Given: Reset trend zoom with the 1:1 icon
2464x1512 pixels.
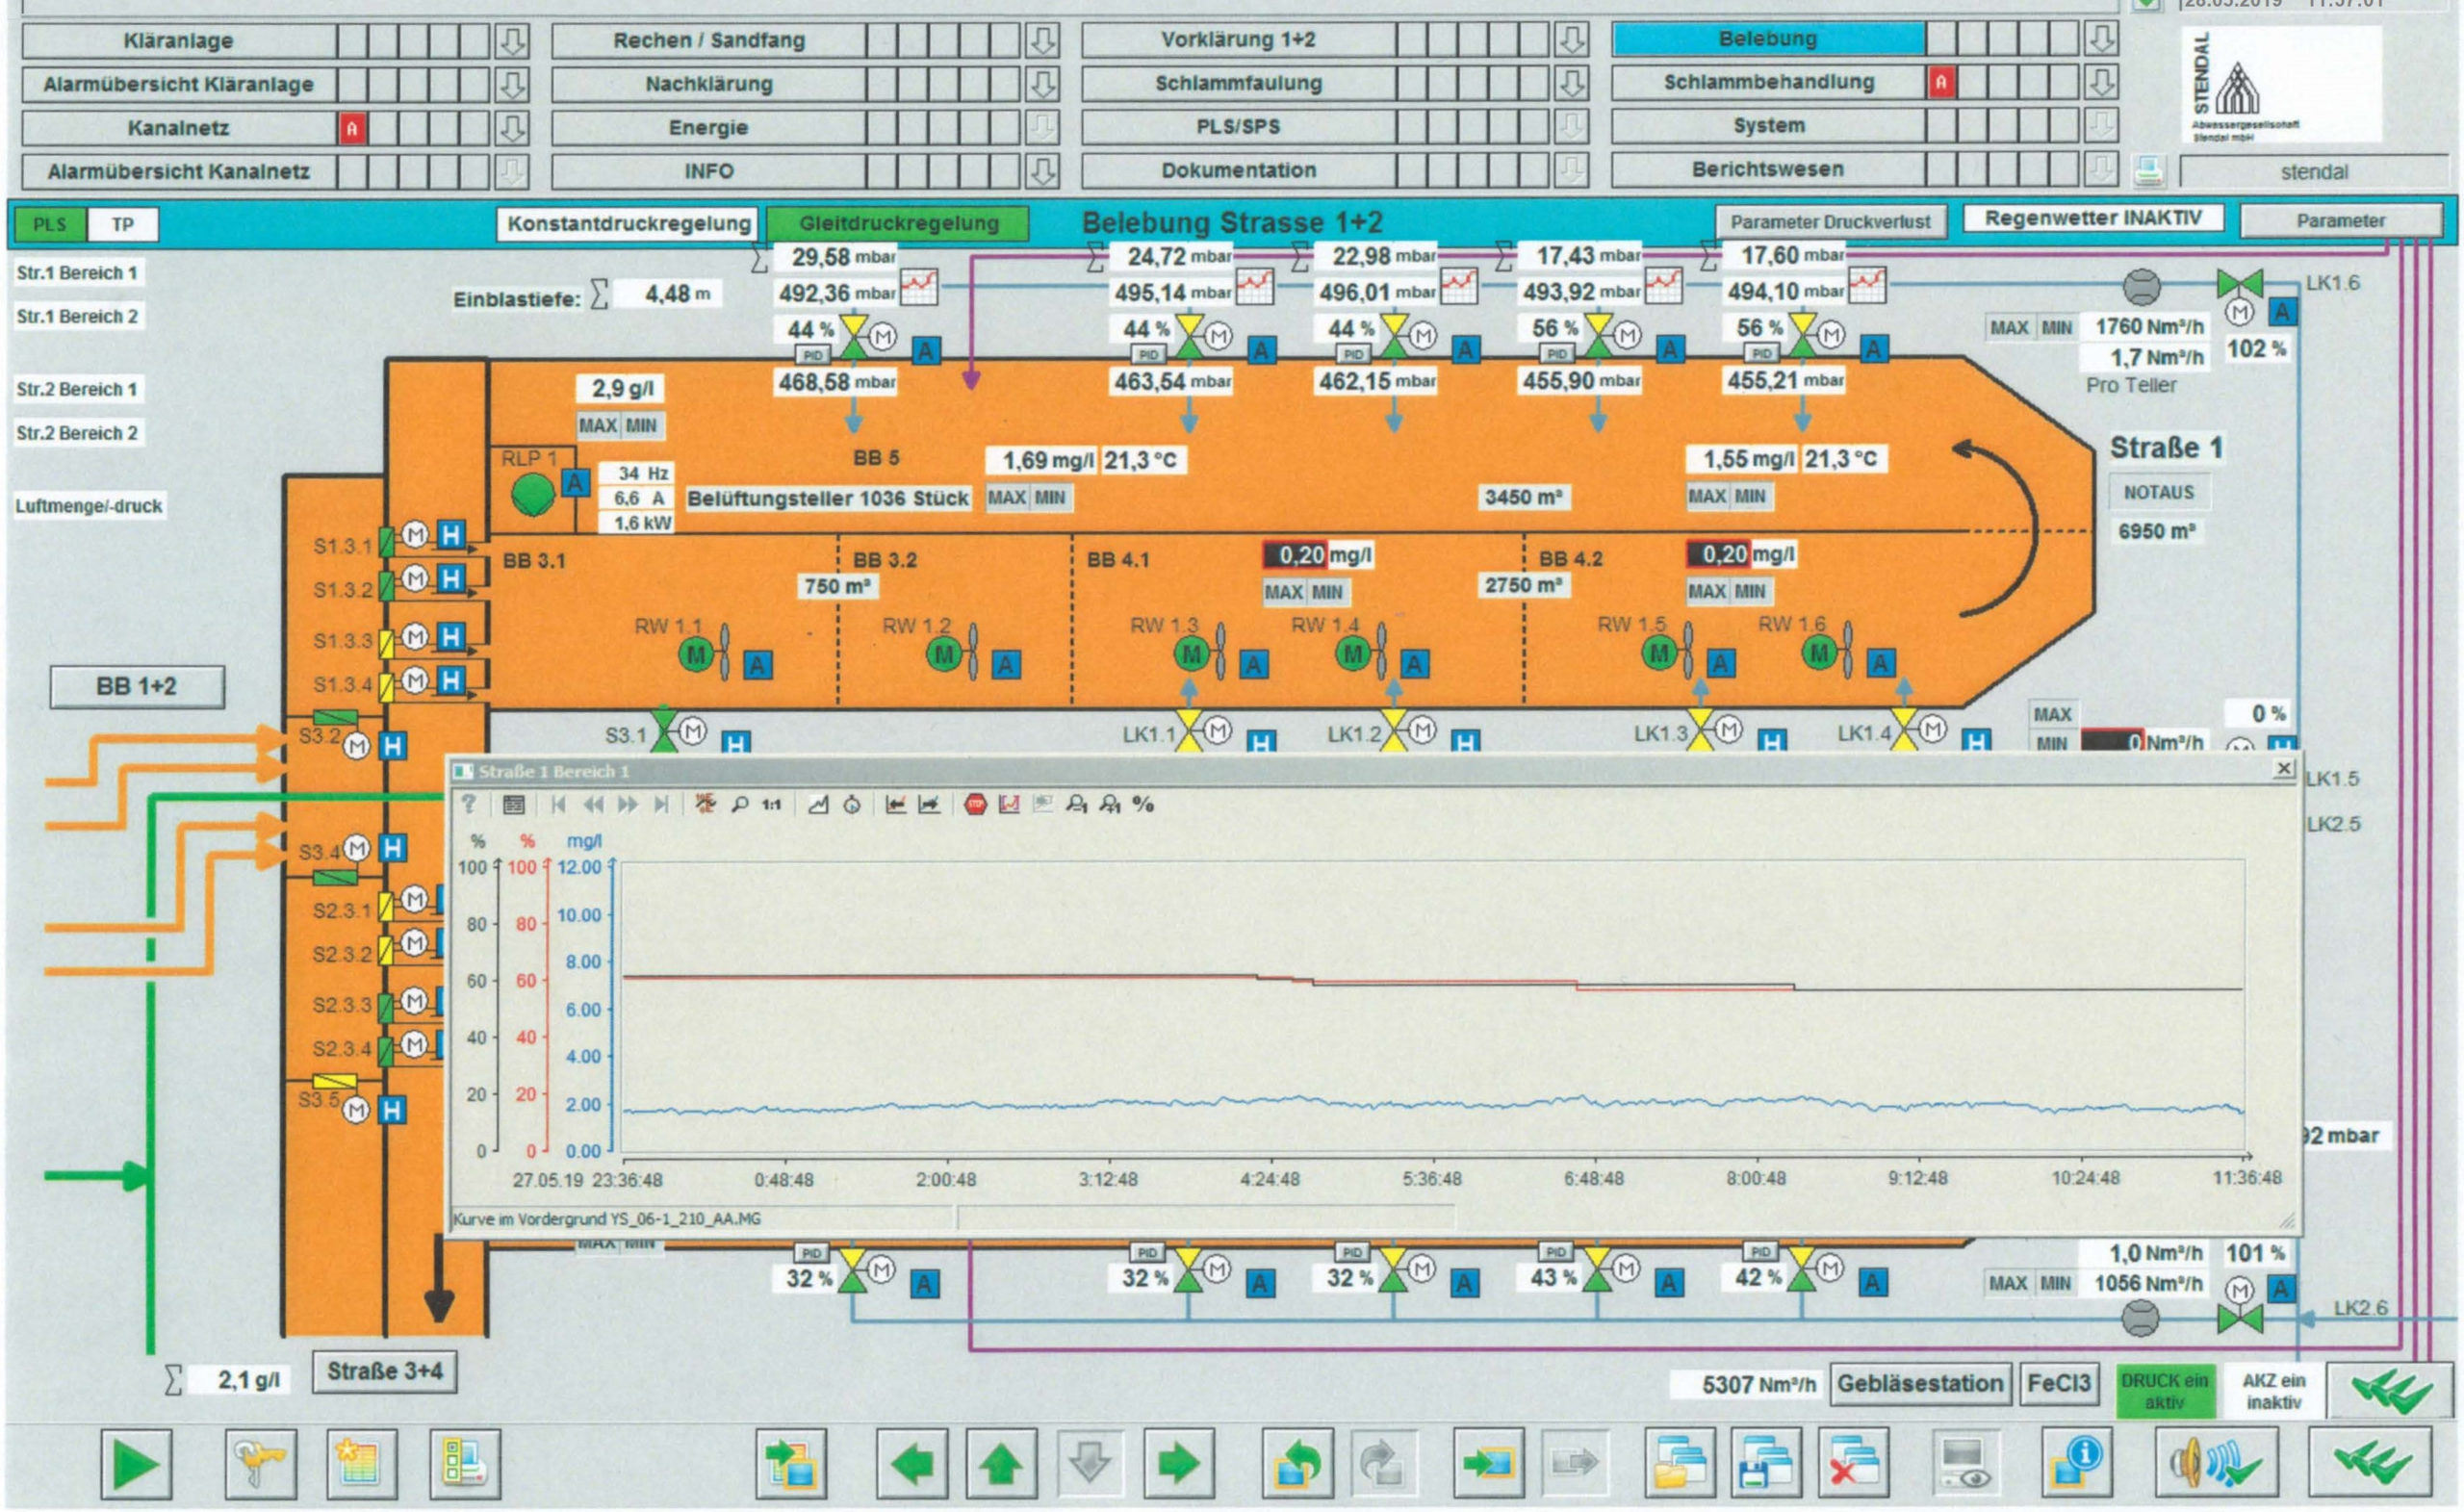Looking at the screenshot, I should tap(771, 804).
